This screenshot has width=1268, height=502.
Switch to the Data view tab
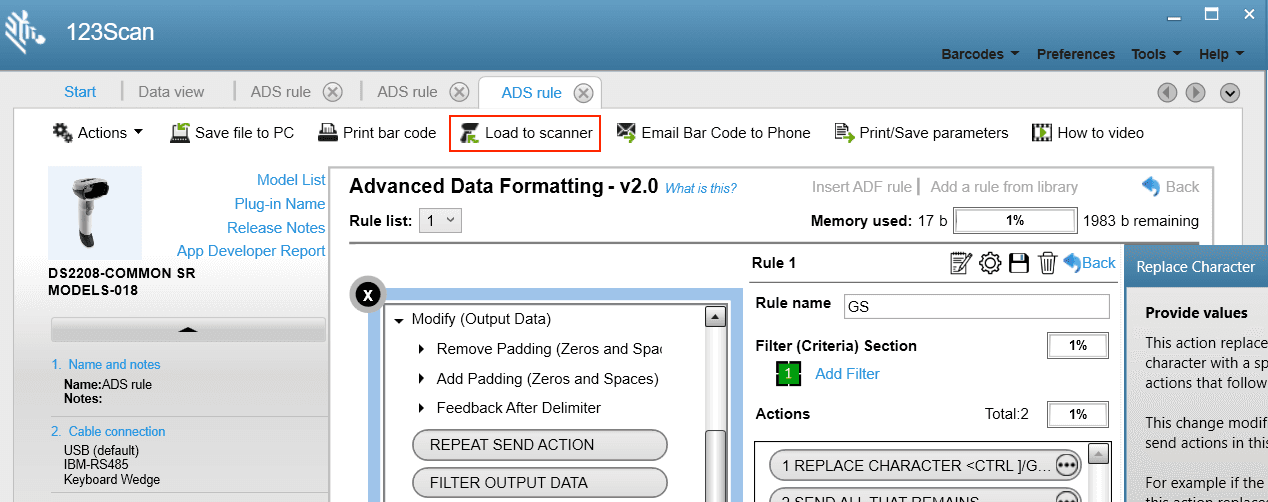(171, 92)
